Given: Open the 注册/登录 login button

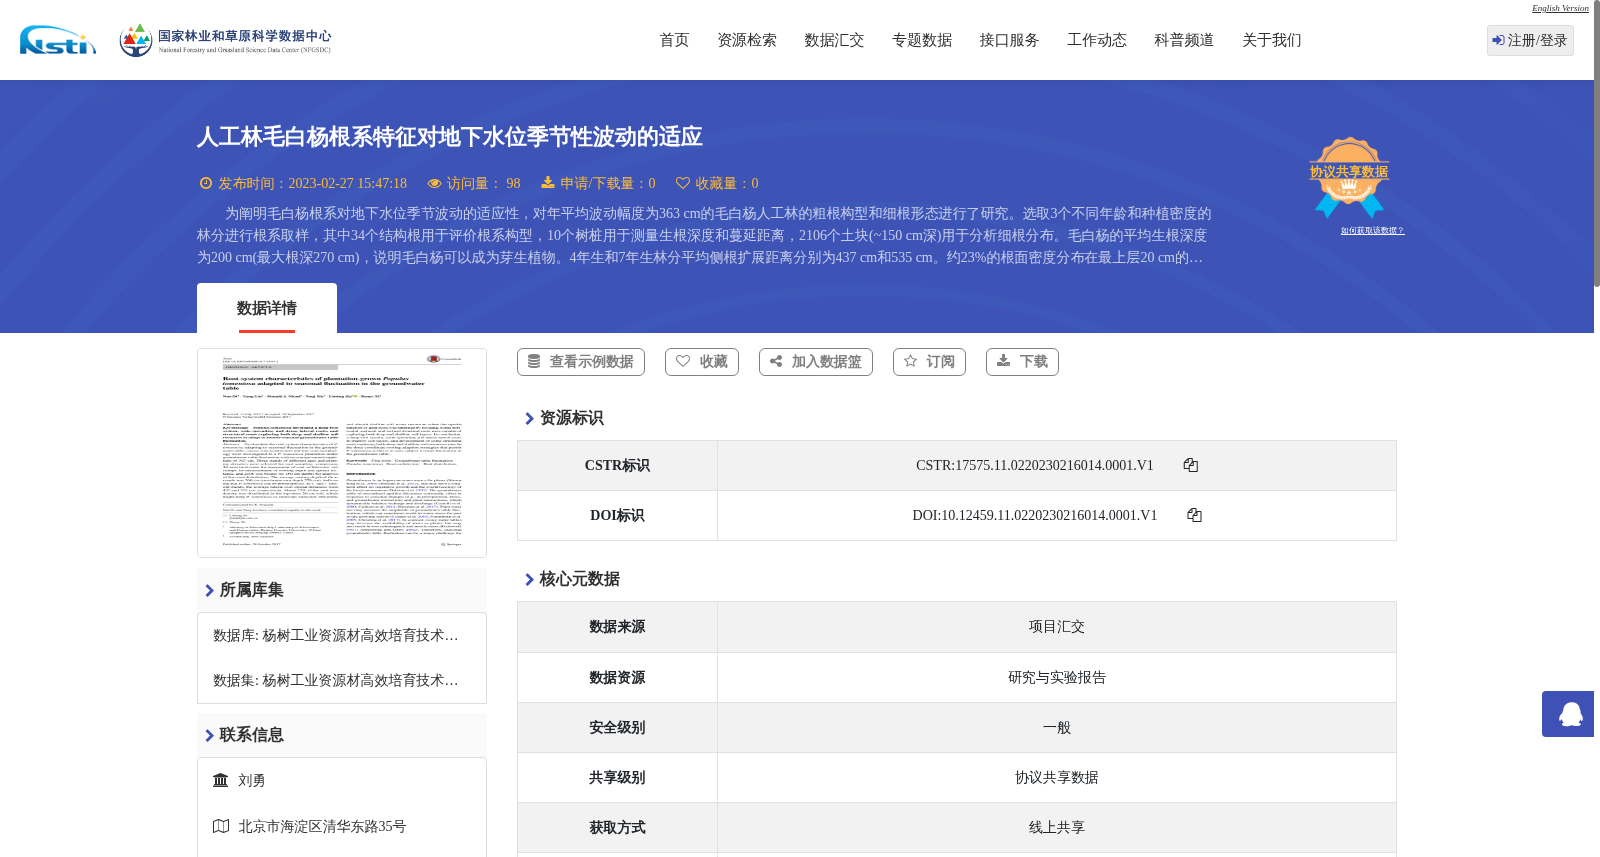Looking at the screenshot, I should click(1530, 40).
